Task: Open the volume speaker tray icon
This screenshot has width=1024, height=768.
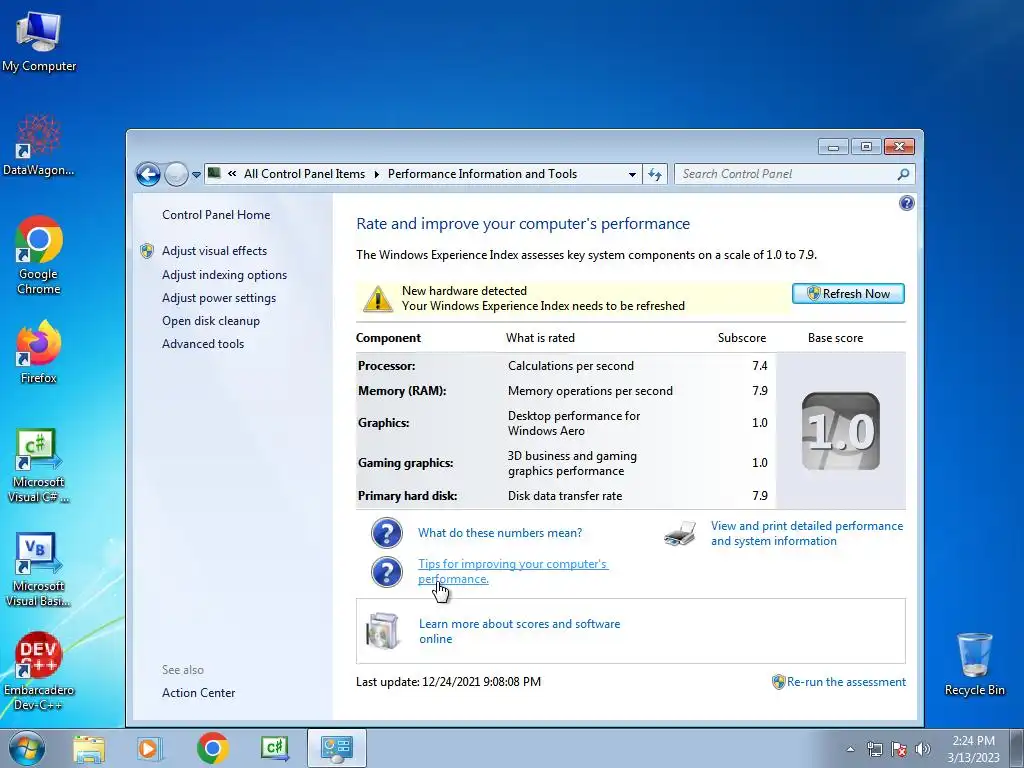Action: coord(923,749)
